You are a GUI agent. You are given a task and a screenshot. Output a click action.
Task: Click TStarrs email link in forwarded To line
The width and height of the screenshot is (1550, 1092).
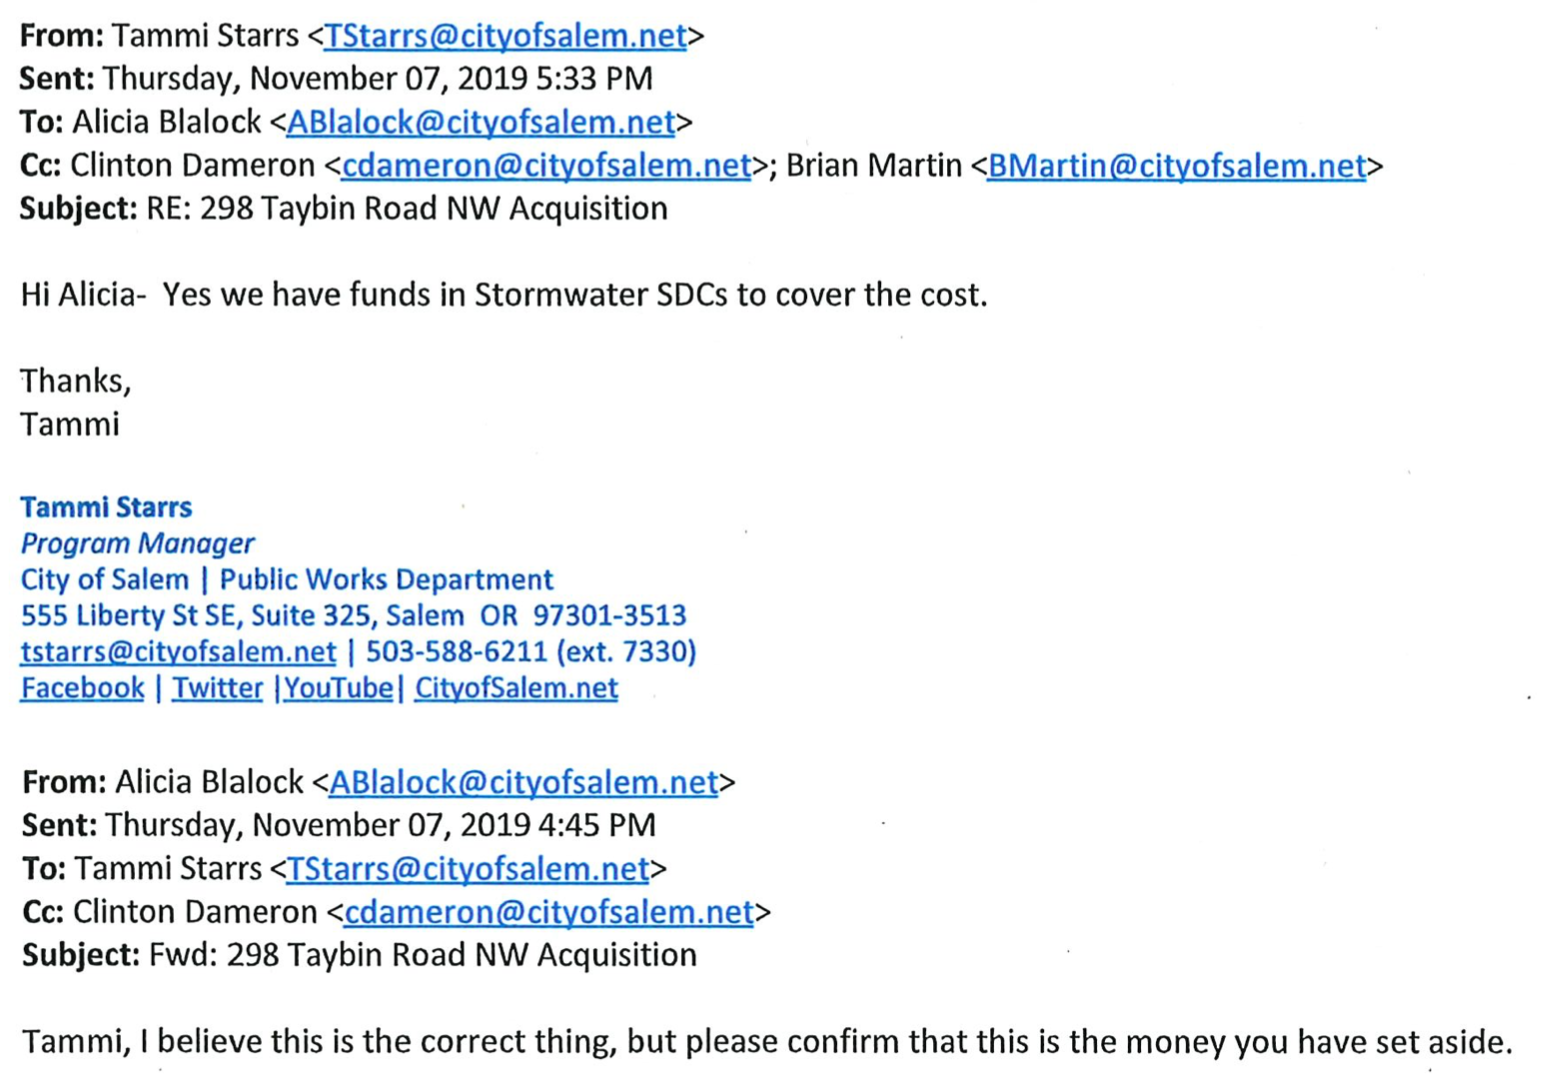coord(468,868)
